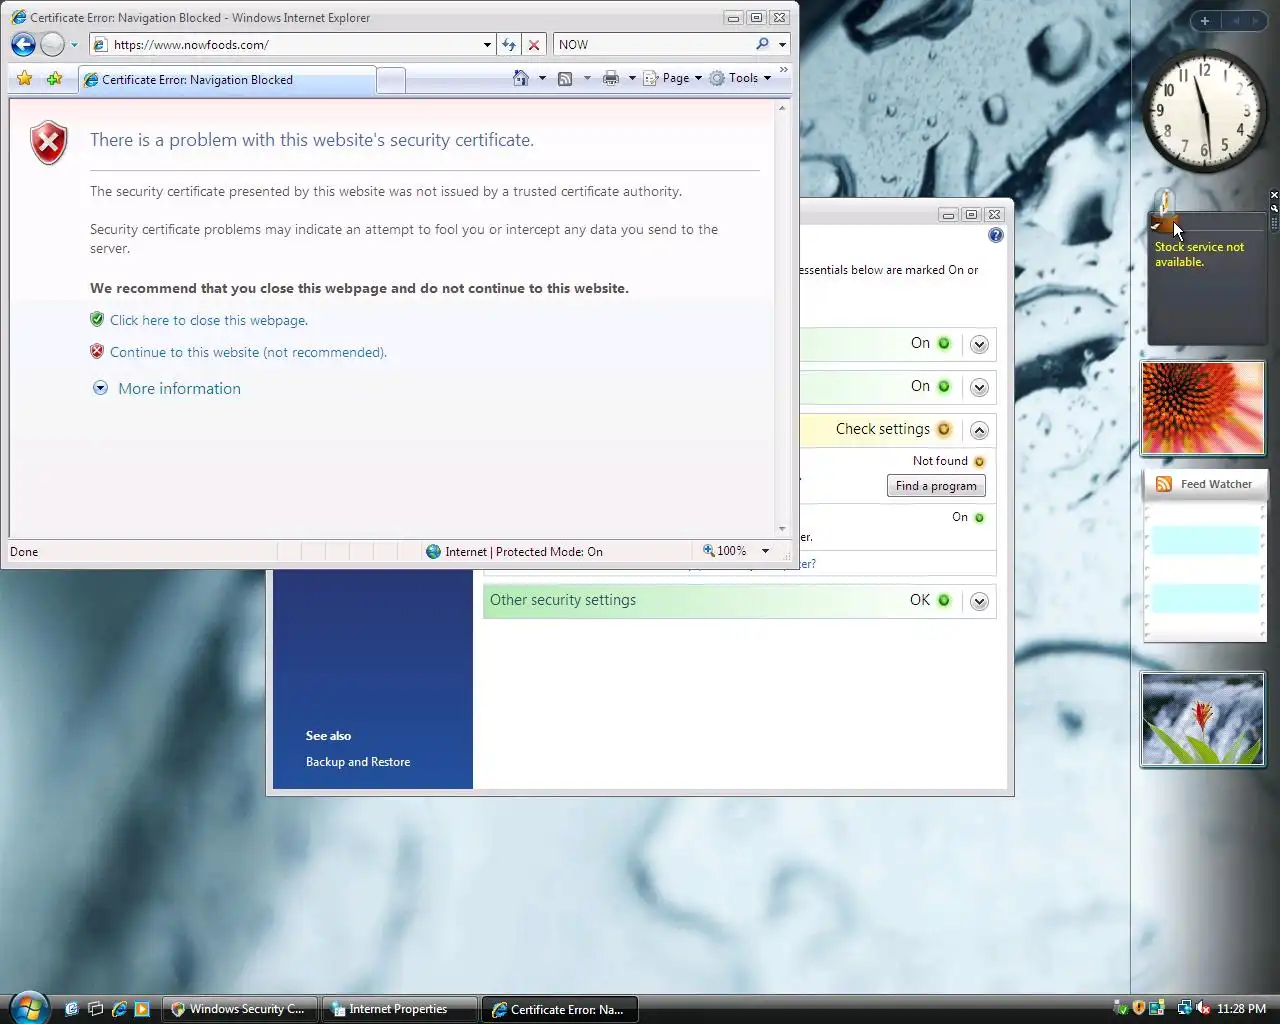Open the Print dropdown arrow
This screenshot has height=1024, width=1280.
pyautogui.click(x=632, y=78)
